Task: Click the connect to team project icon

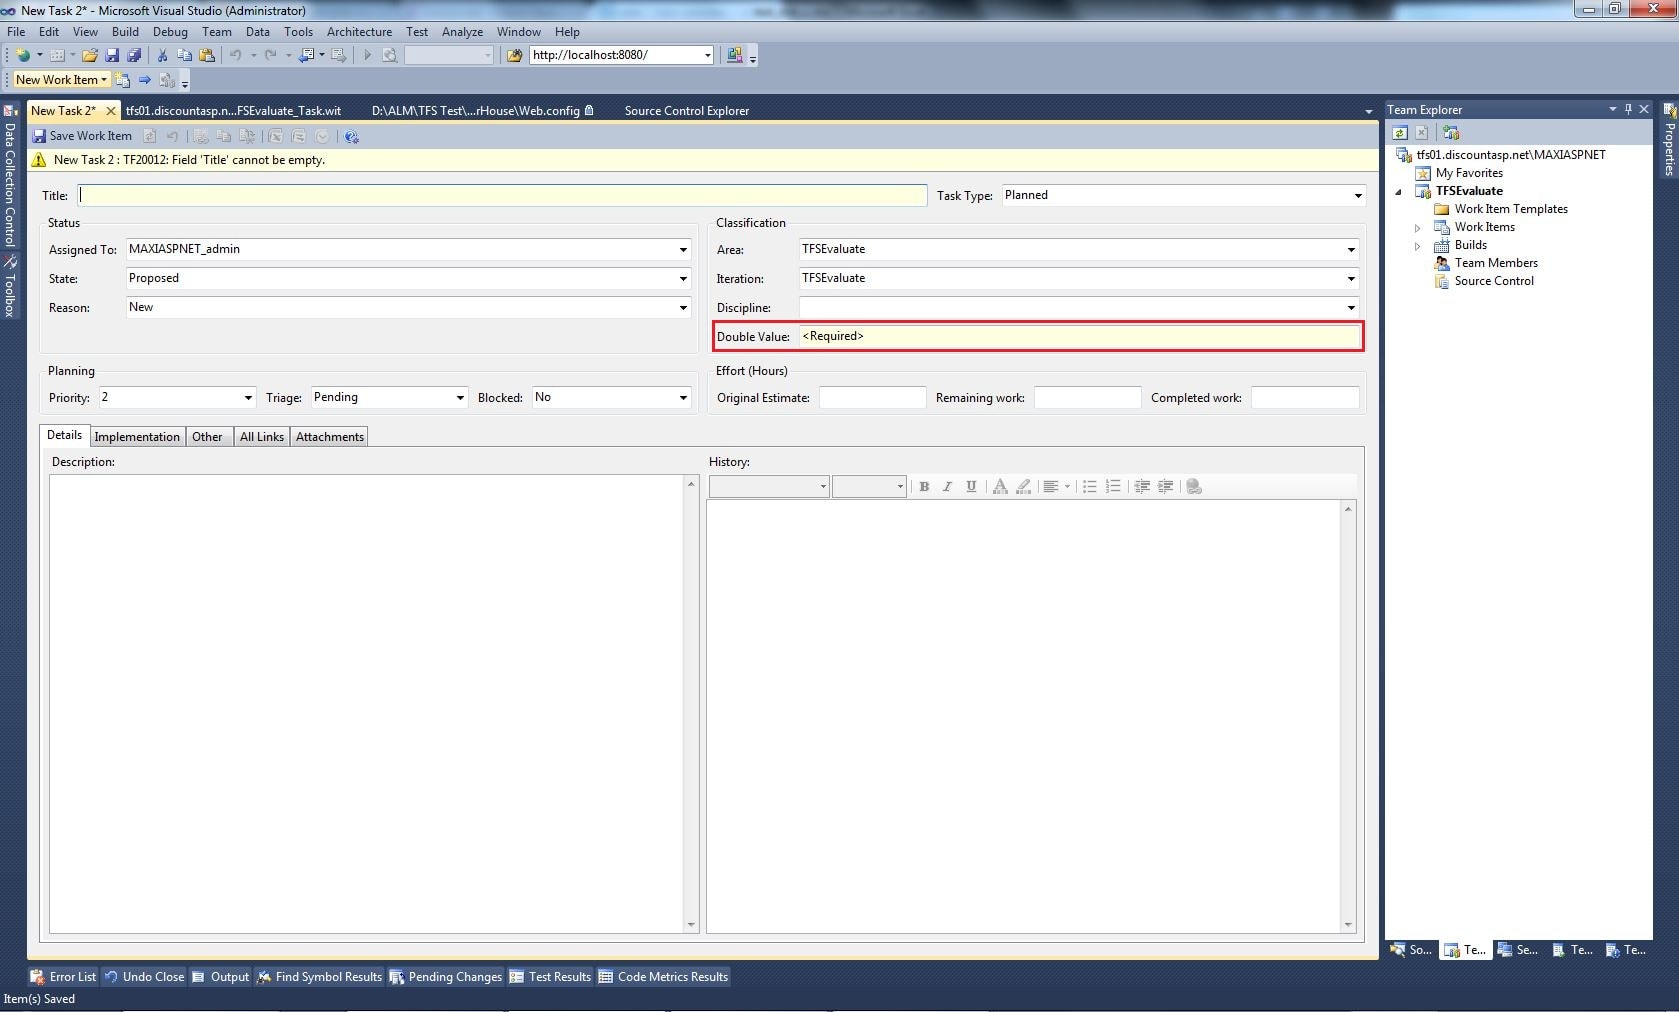Action: (x=1451, y=133)
